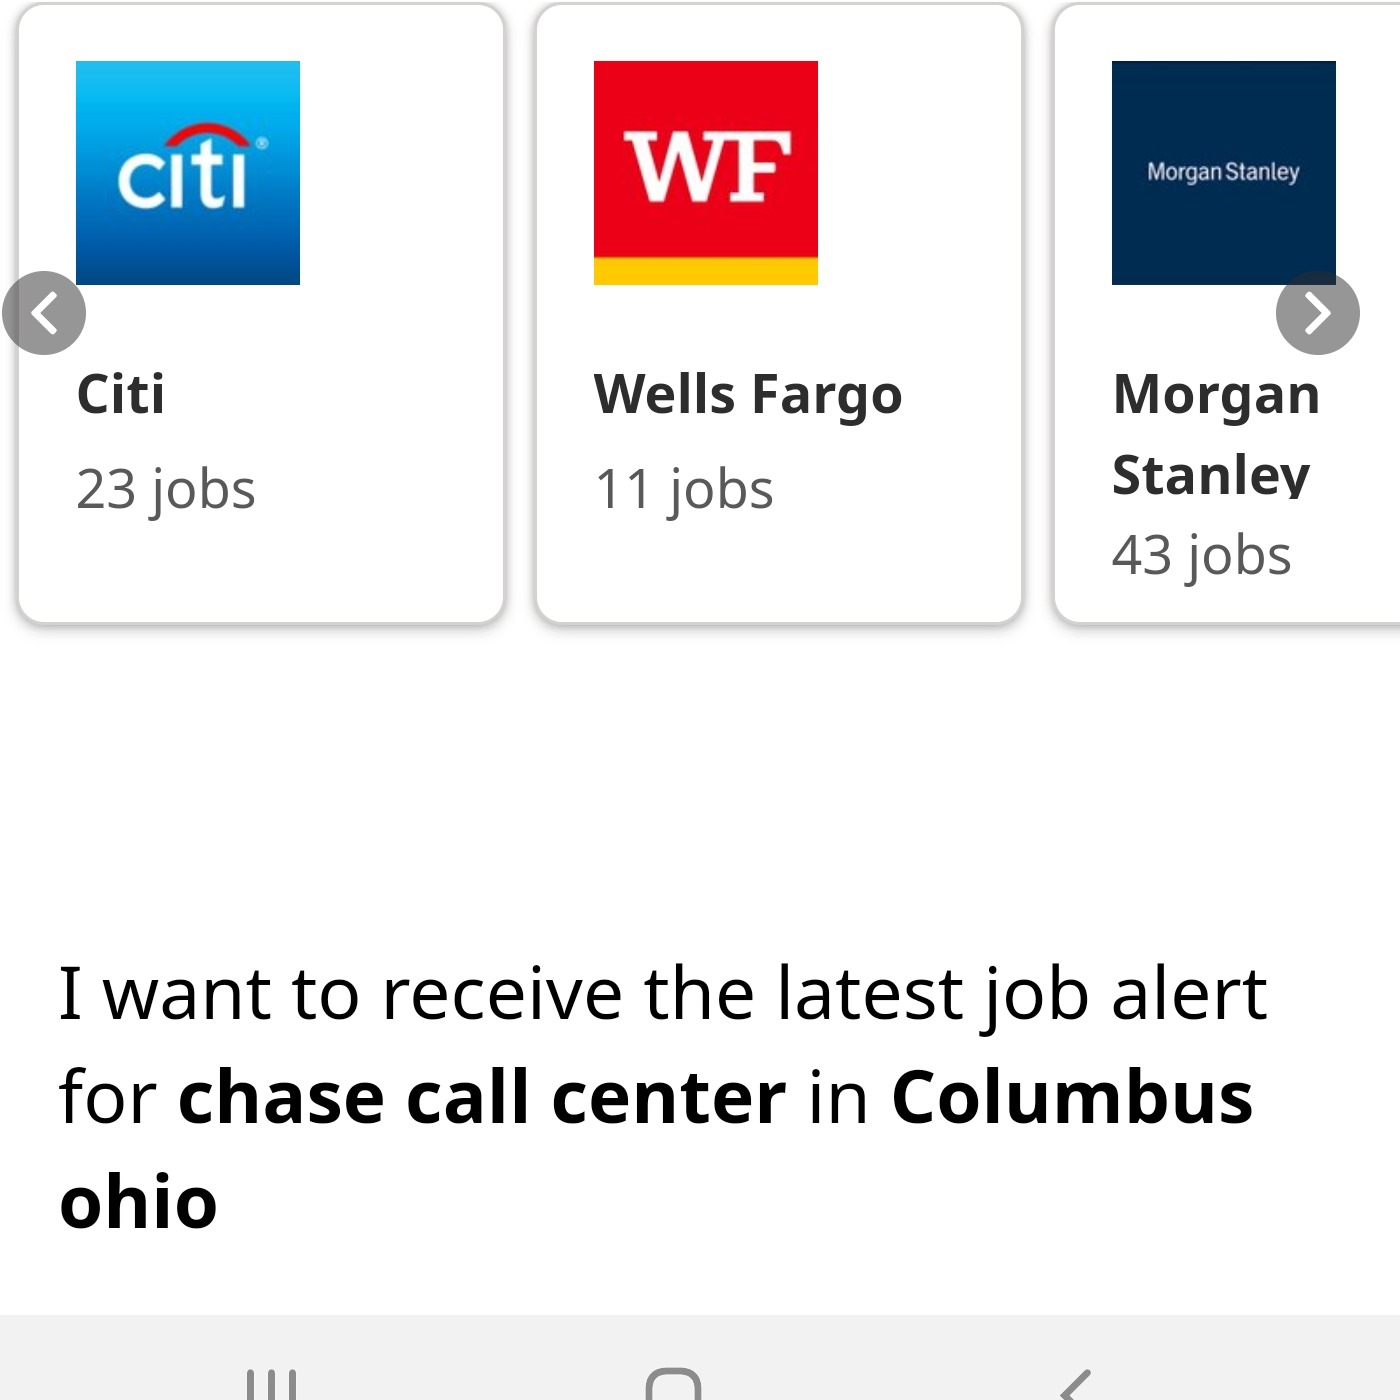View Citi's 23 jobs
1400x1400 pixels.
click(166, 490)
